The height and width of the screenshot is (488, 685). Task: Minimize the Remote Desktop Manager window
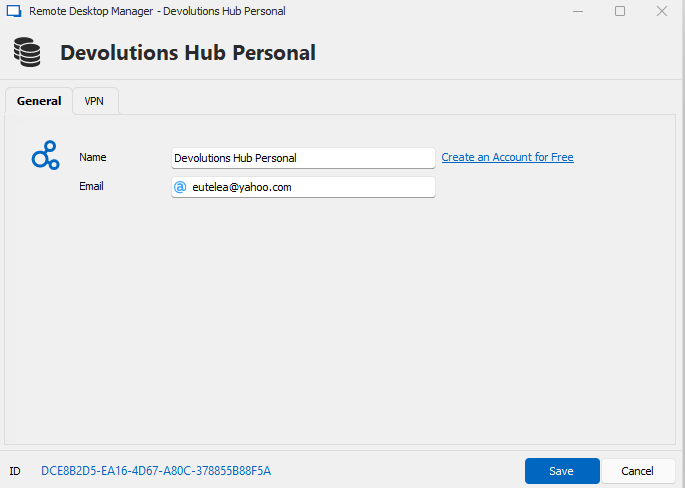tap(578, 11)
